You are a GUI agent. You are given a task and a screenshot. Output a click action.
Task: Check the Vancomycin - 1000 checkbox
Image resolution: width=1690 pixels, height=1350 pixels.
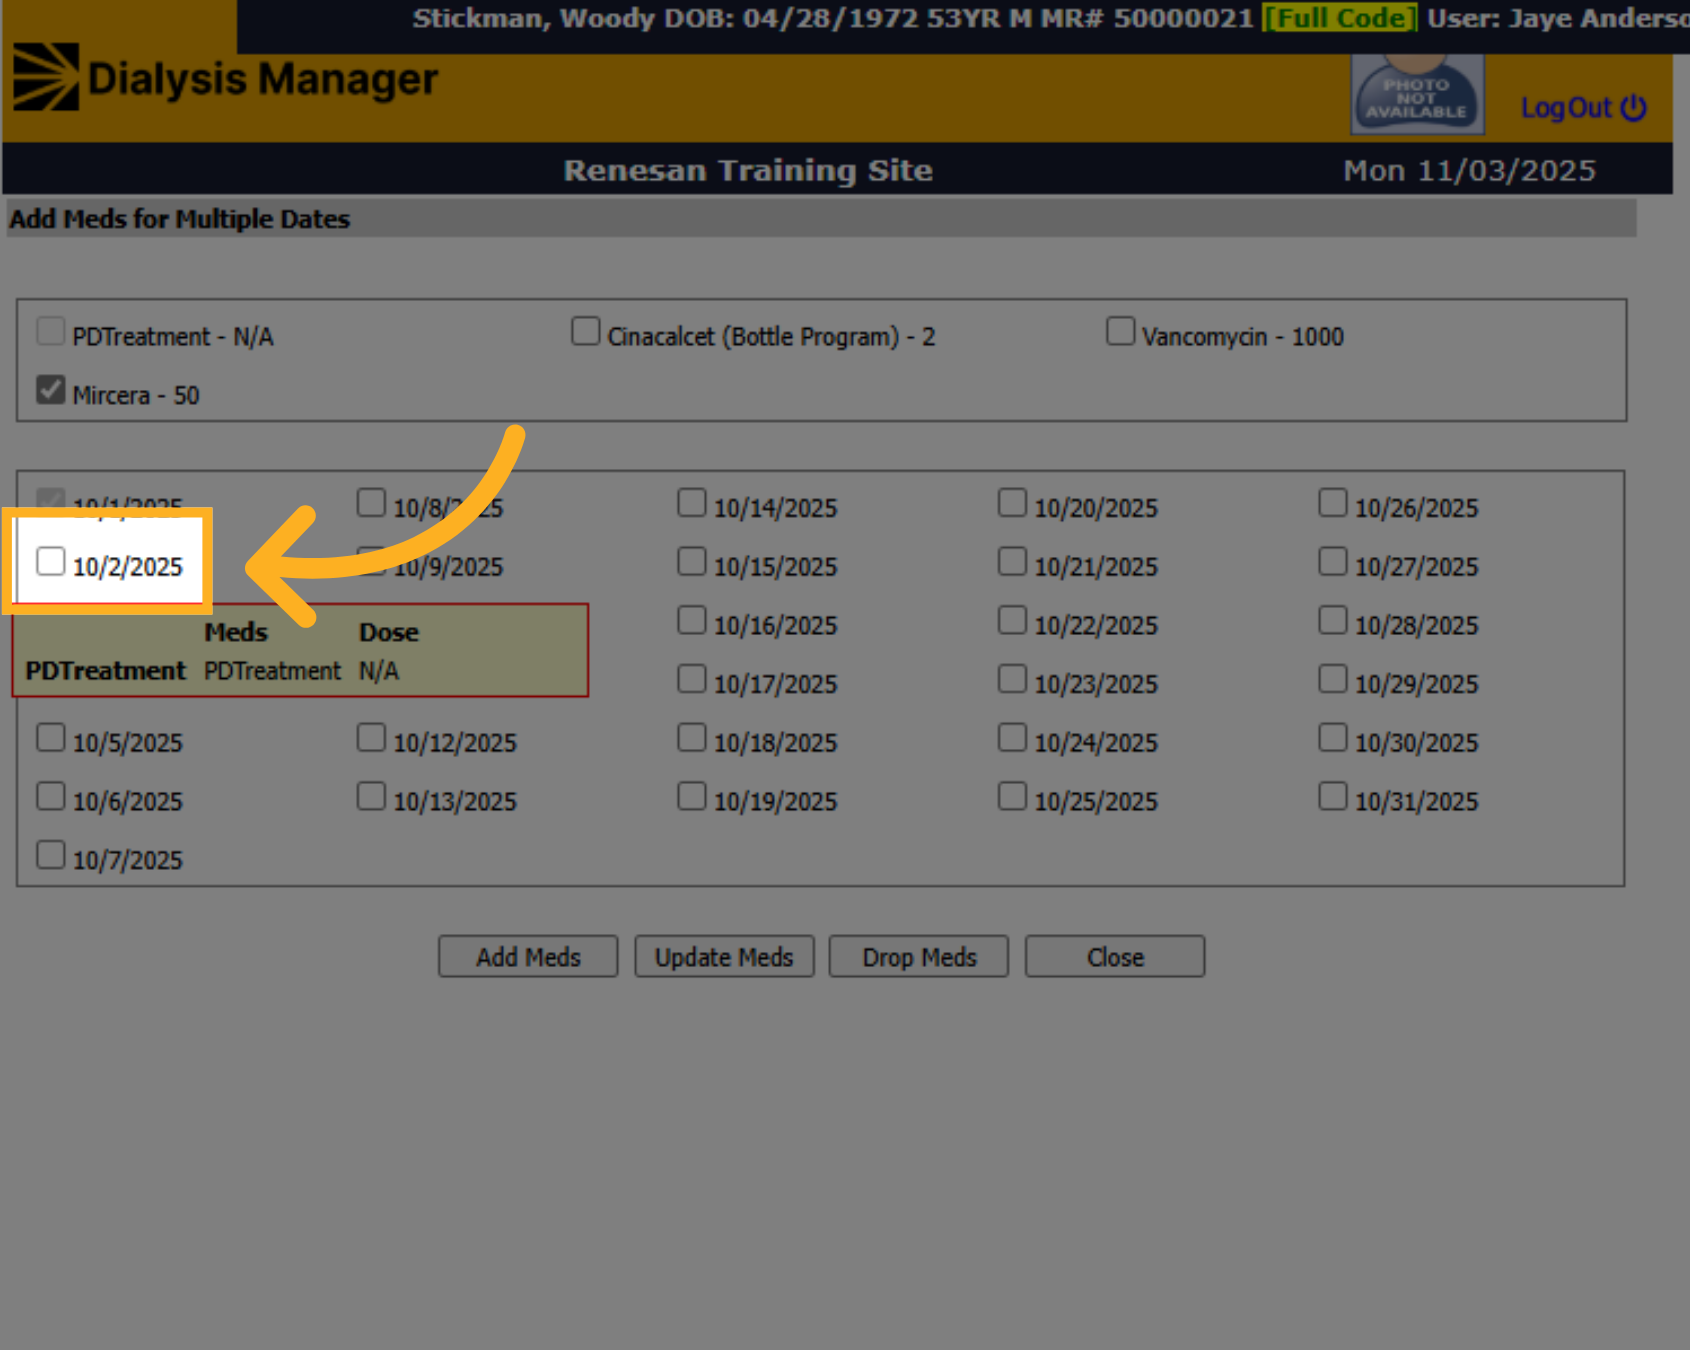coord(1120,331)
